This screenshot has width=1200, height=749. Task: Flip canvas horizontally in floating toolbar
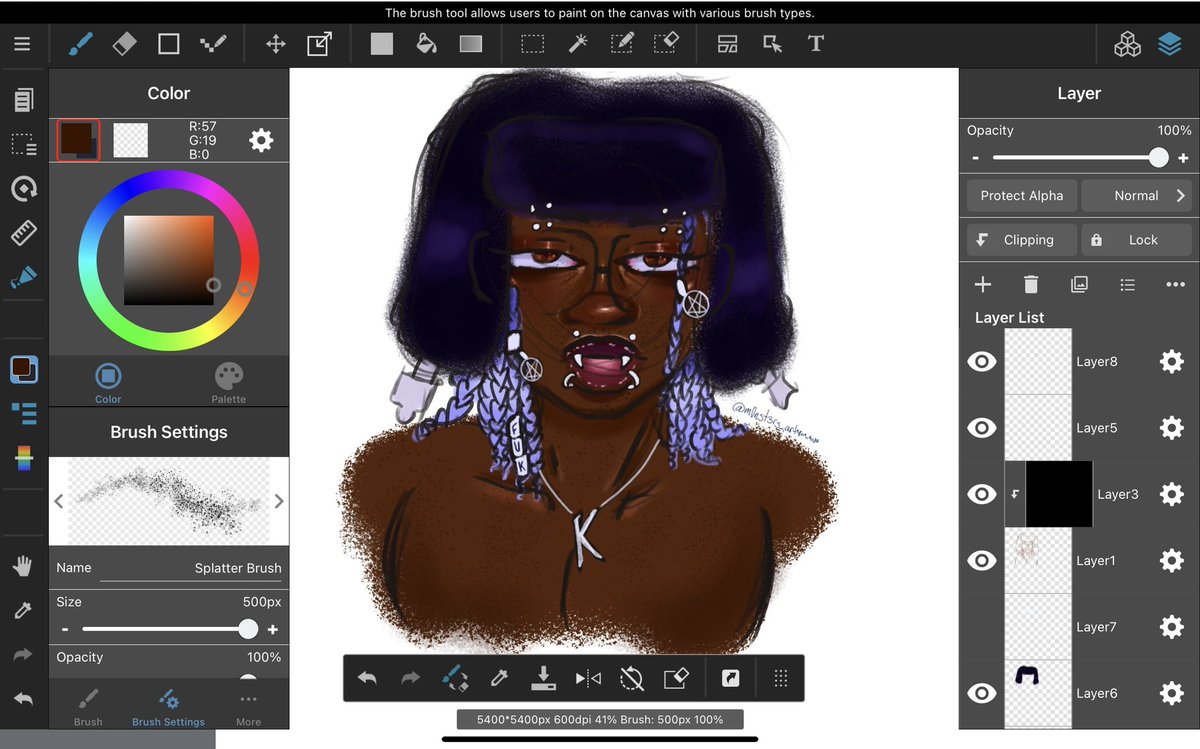[588, 678]
